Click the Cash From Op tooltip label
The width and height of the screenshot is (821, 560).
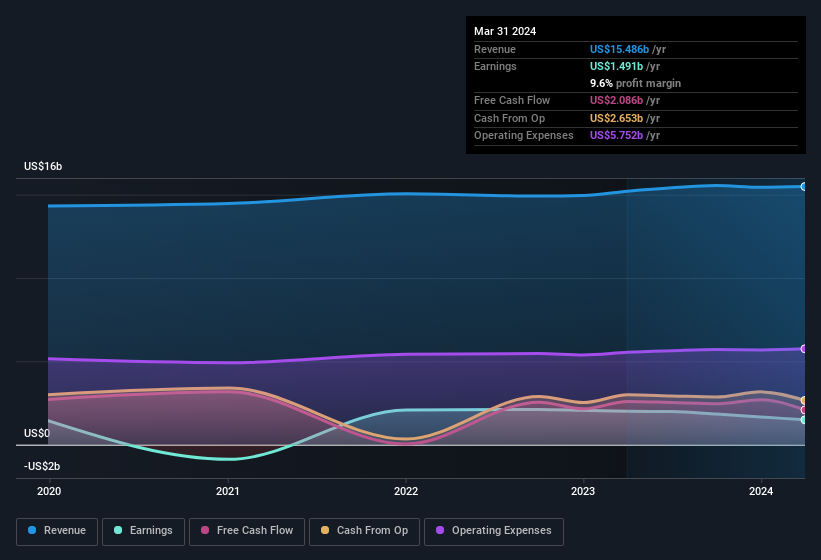coord(509,118)
